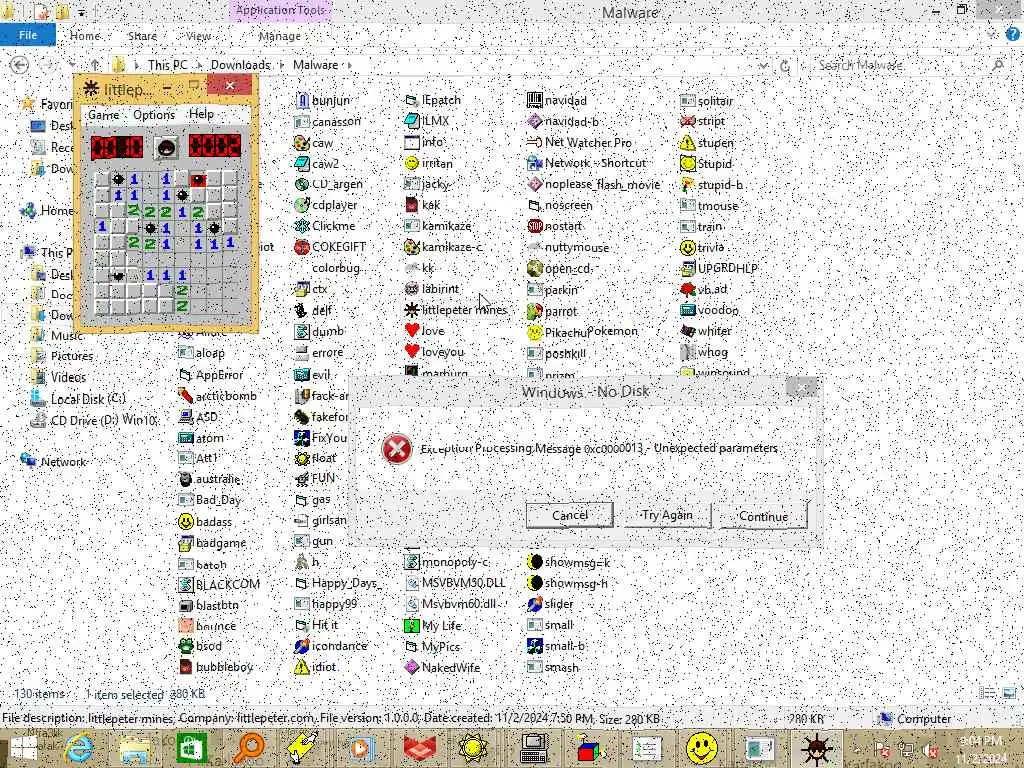The height and width of the screenshot is (768, 1024).
Task: Click the magnifier taskbar icon
Action: point(249,748)
